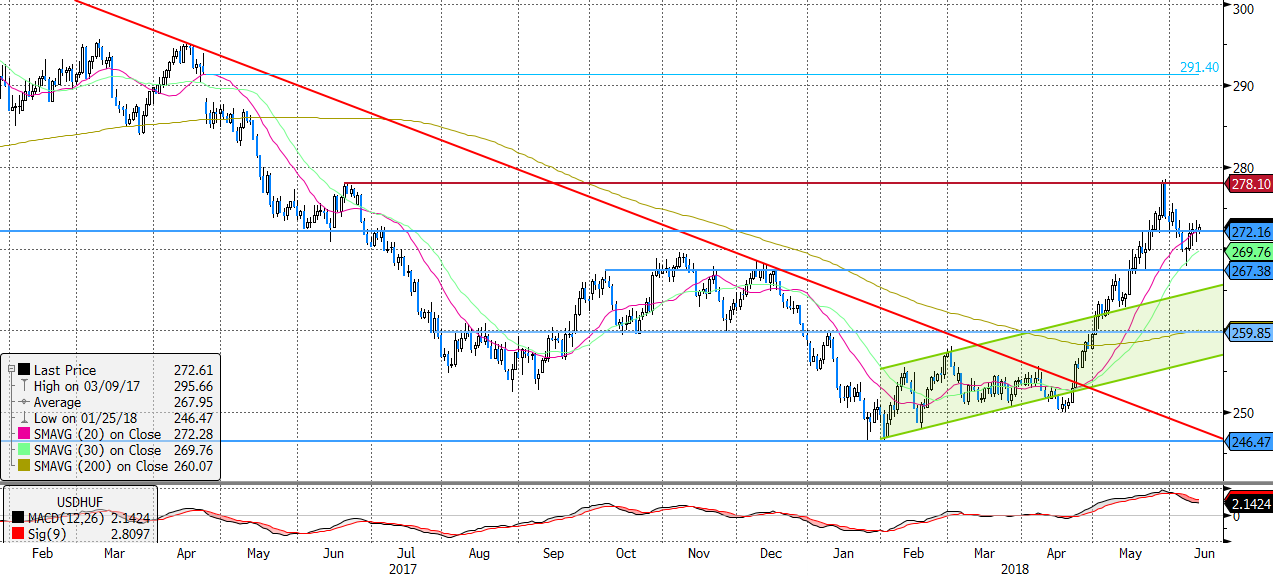This screenshot has width=1273, height=576.
Task: Click the 290 label on price axis
Action: click(x=1243, y=86)
